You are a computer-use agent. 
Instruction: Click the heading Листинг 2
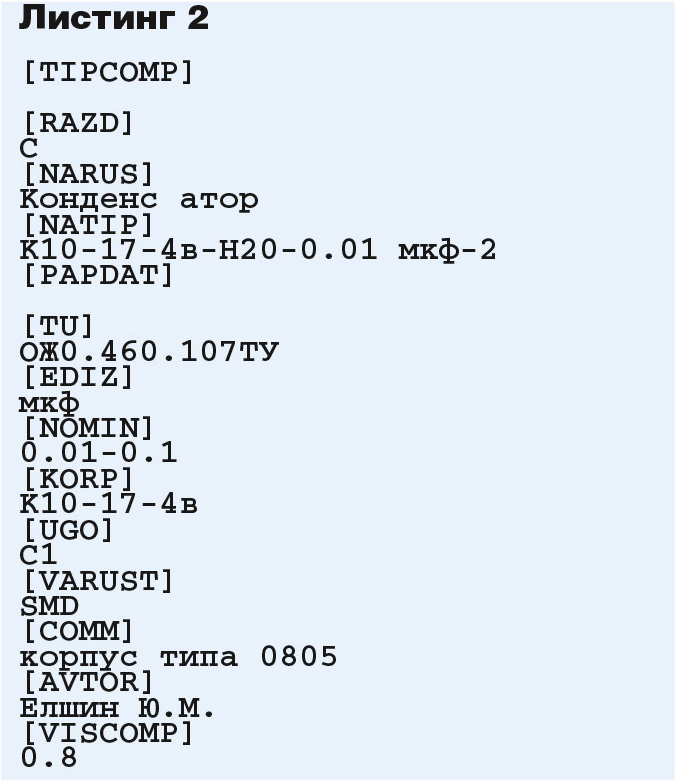(113, 18)
